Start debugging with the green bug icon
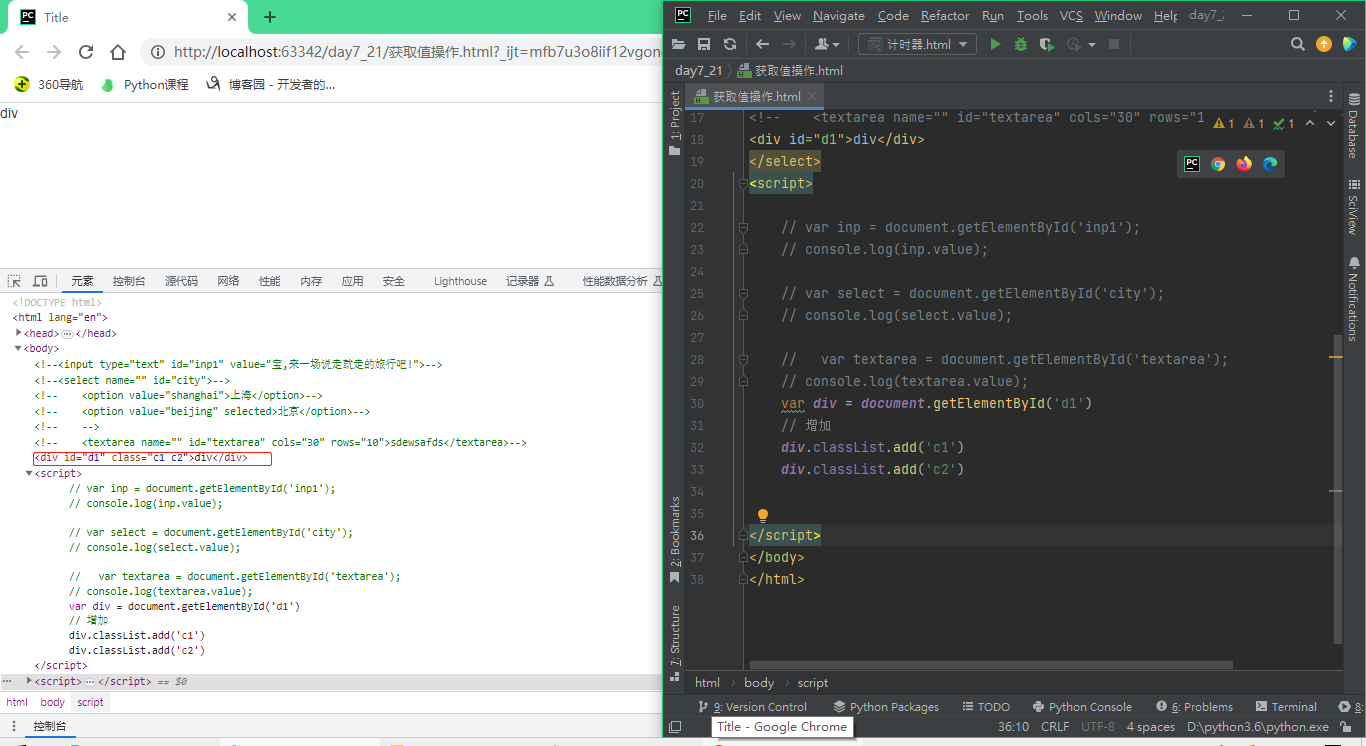Viewport: 1366px width, 746px height. 1021,44
